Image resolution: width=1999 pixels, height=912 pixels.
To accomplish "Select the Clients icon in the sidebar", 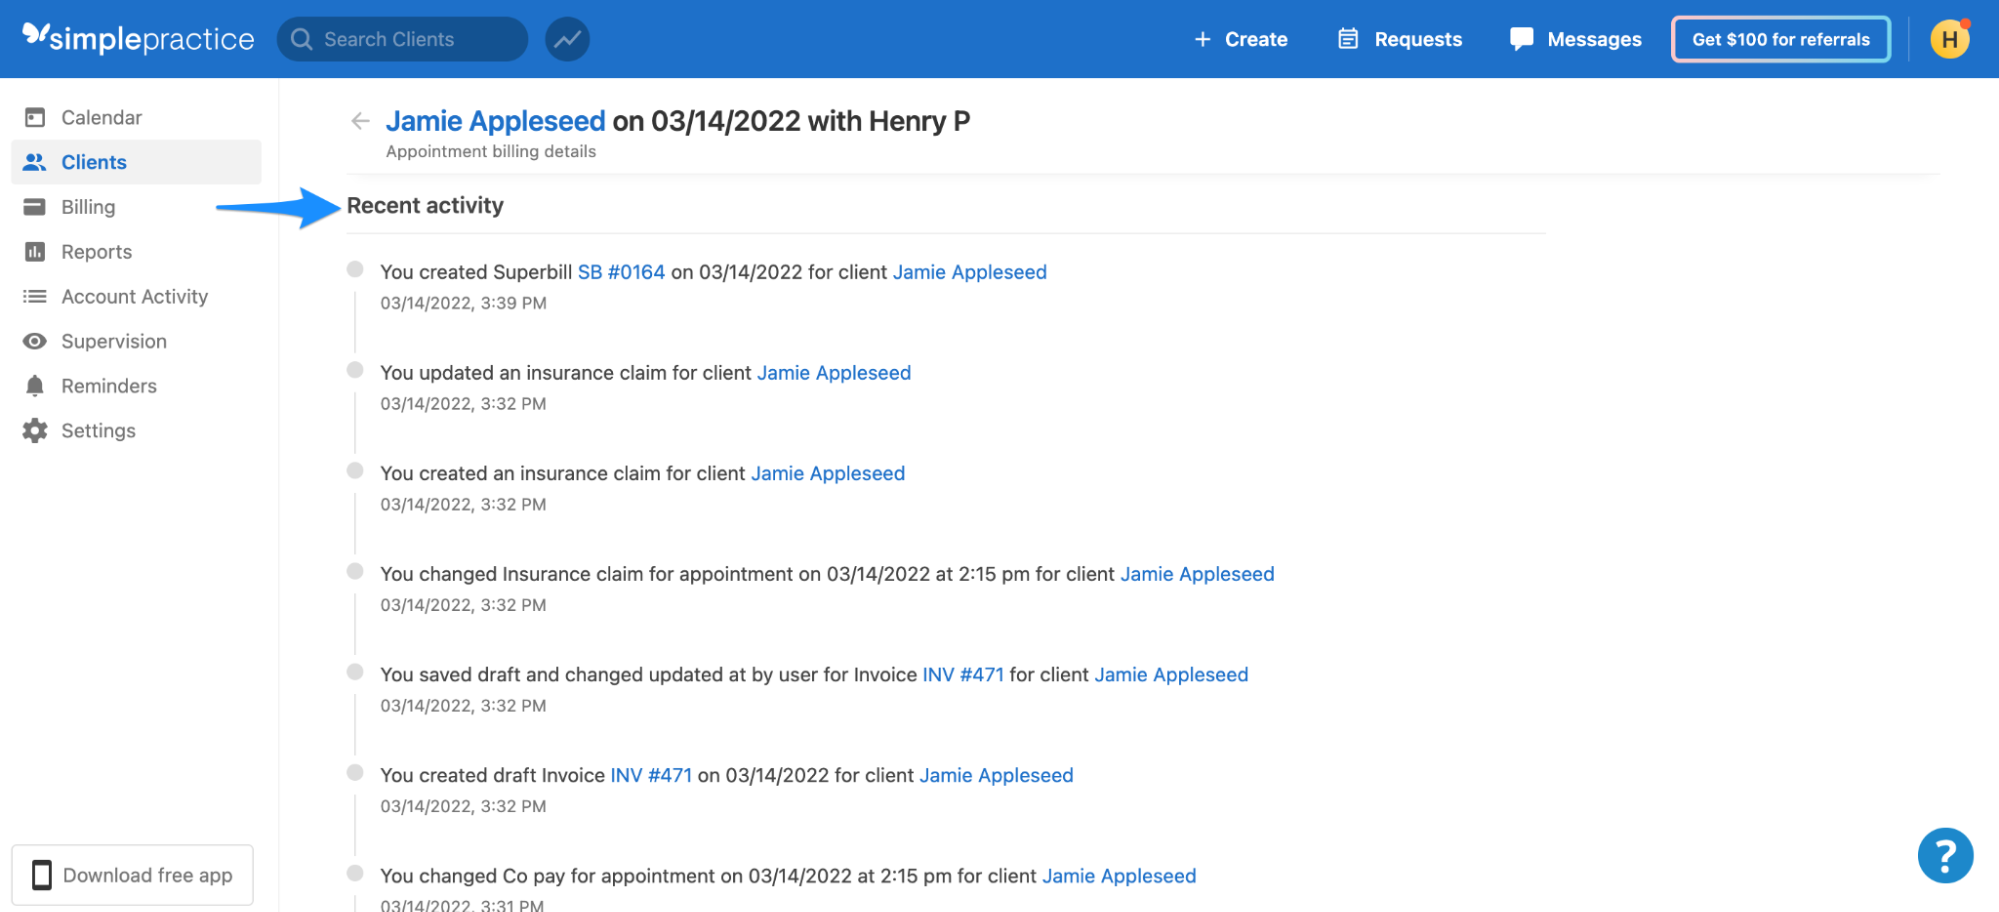I will pyautogui.click(x=93, y=161).
